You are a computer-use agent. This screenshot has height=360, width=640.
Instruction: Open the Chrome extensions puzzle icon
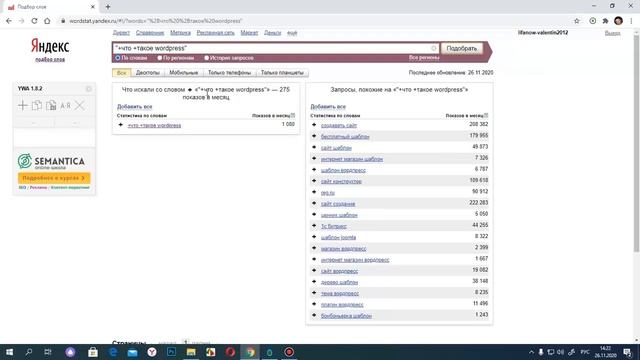point(605,21)
